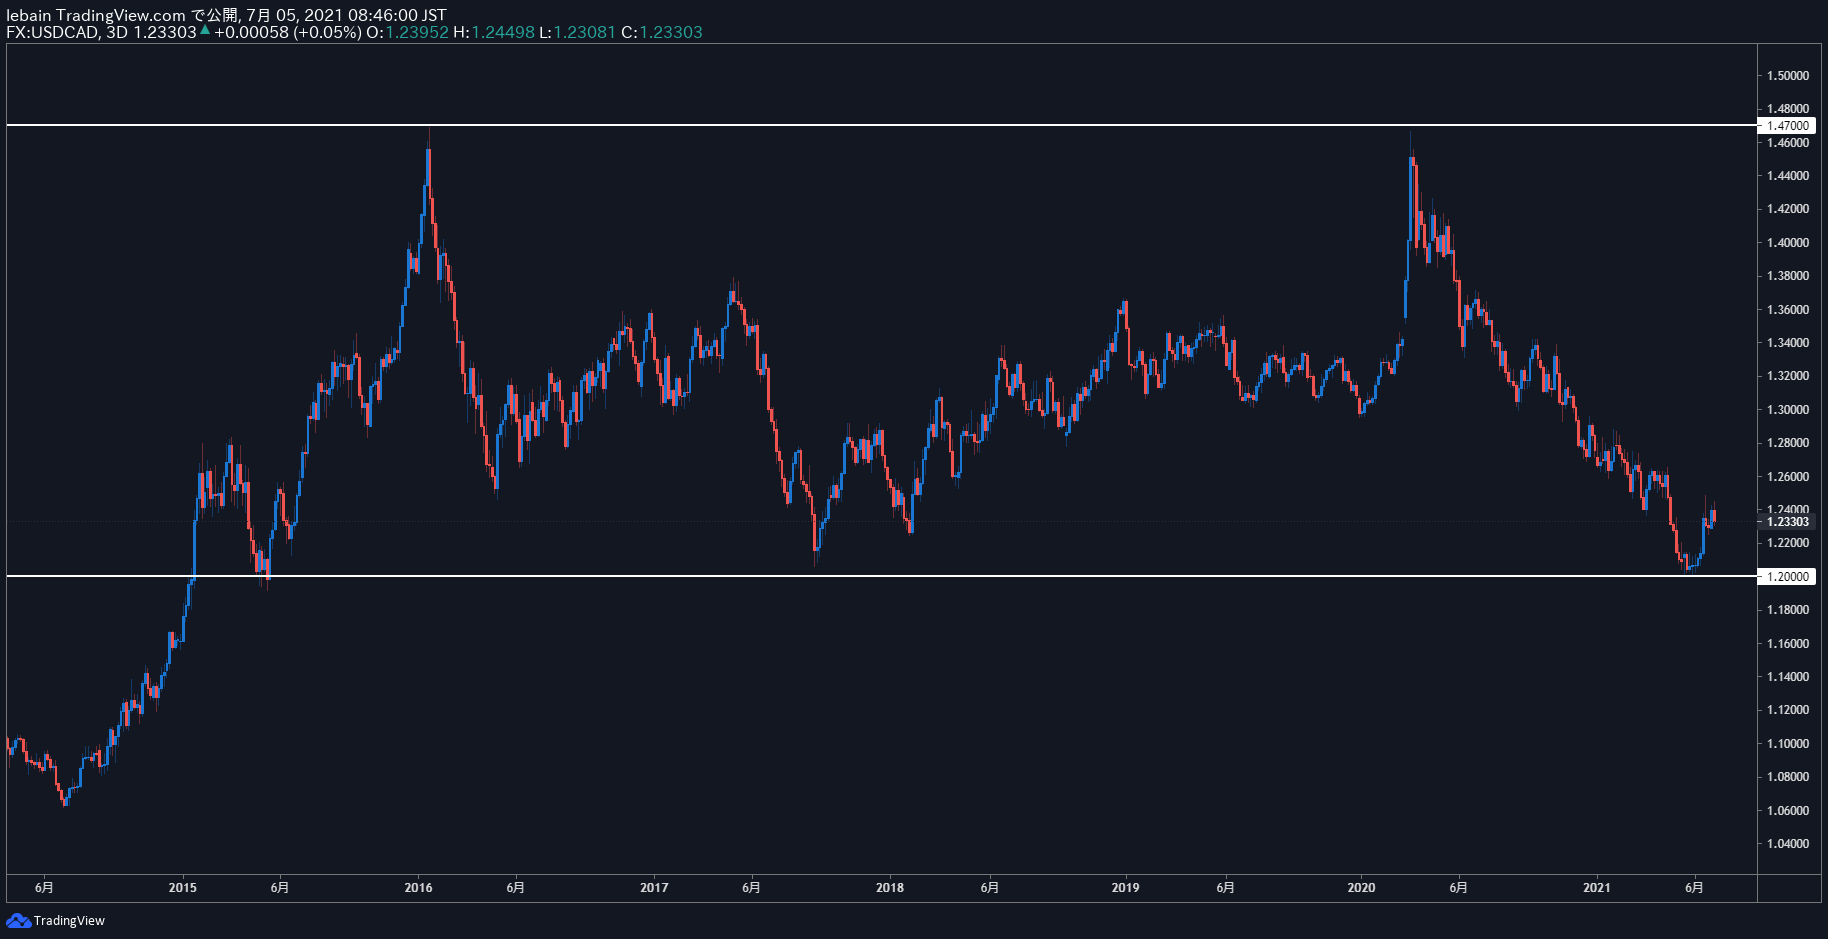This screenshot has width=1828, height=939.
Task: Click the green up-triangle change indicator
Action: [205, 31]
